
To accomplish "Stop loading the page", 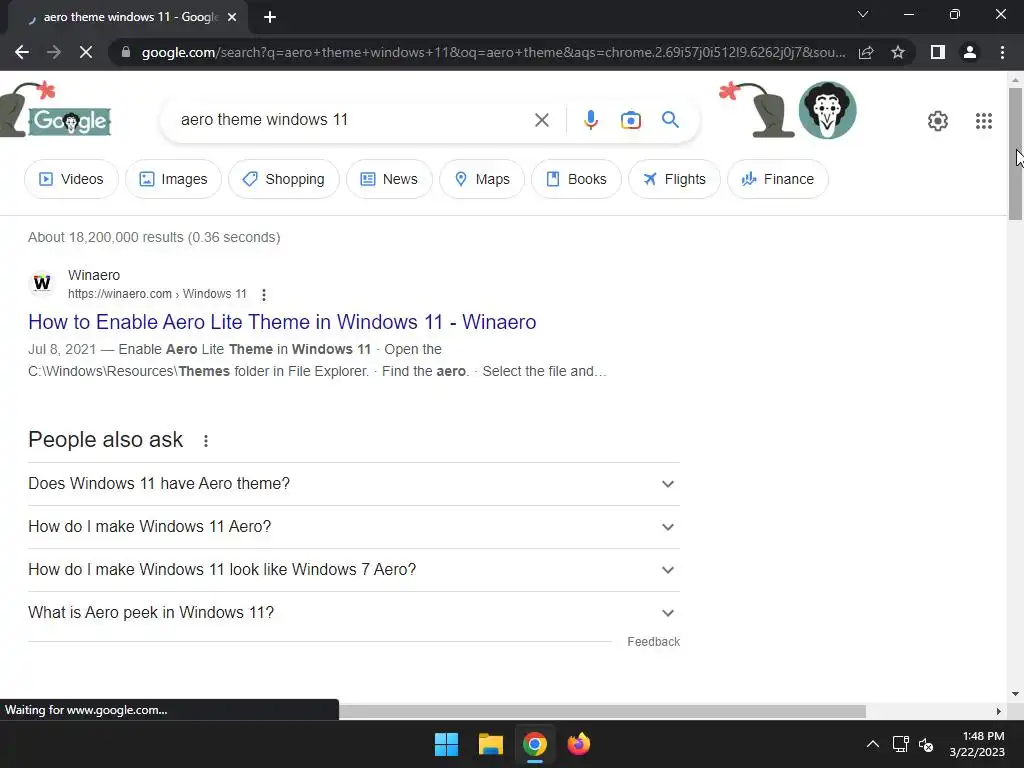I will pyautogui.click(x=86, y=52).
